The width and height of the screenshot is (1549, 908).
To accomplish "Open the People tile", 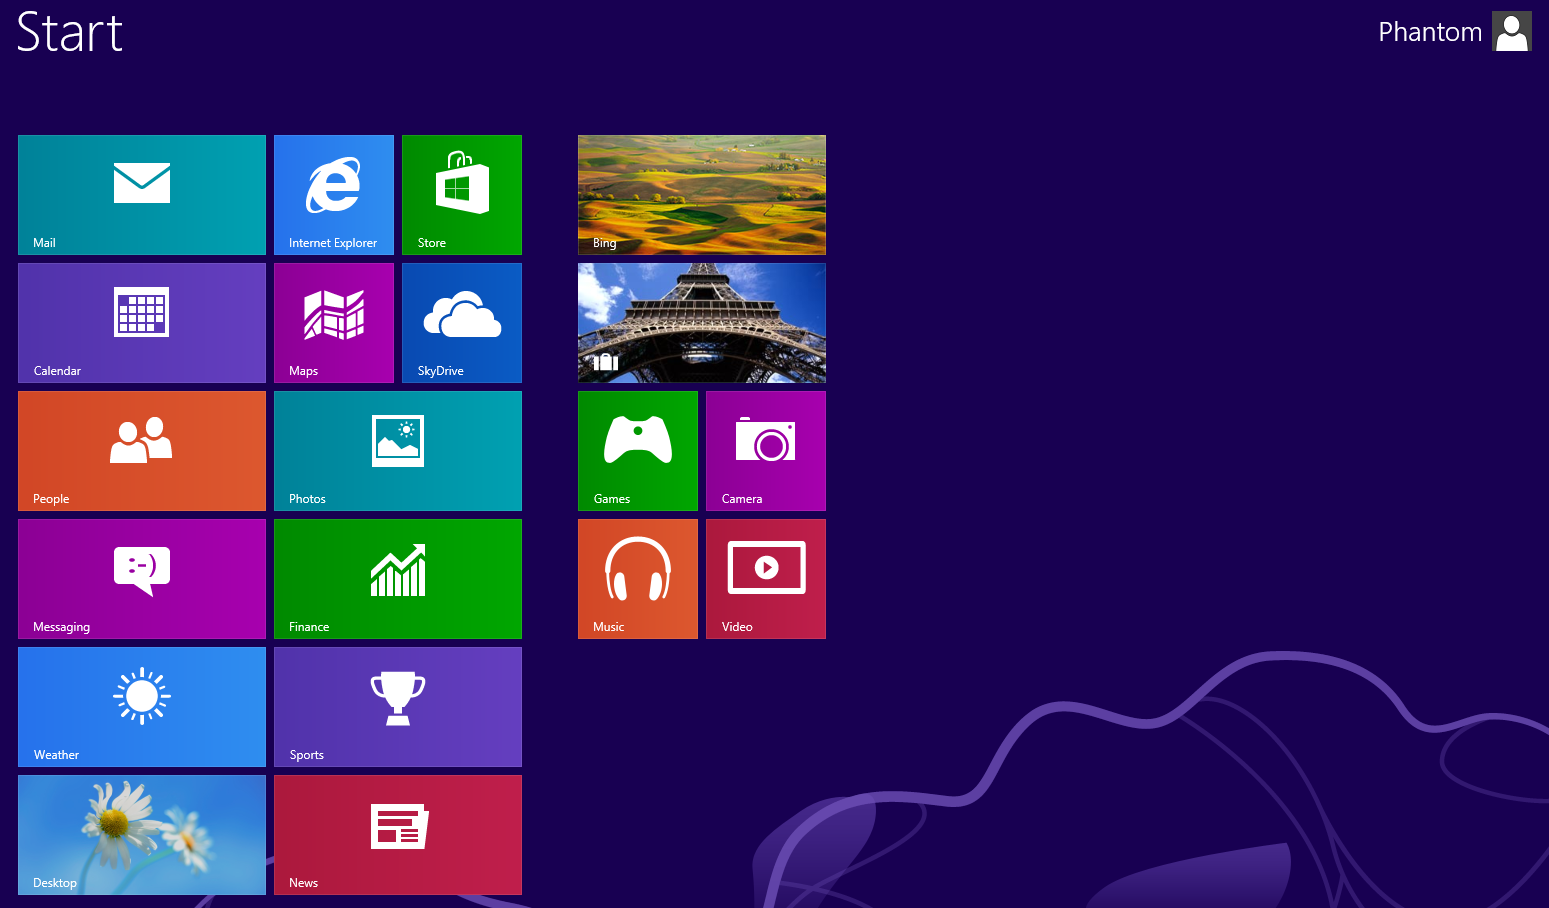I will (142, 451).
